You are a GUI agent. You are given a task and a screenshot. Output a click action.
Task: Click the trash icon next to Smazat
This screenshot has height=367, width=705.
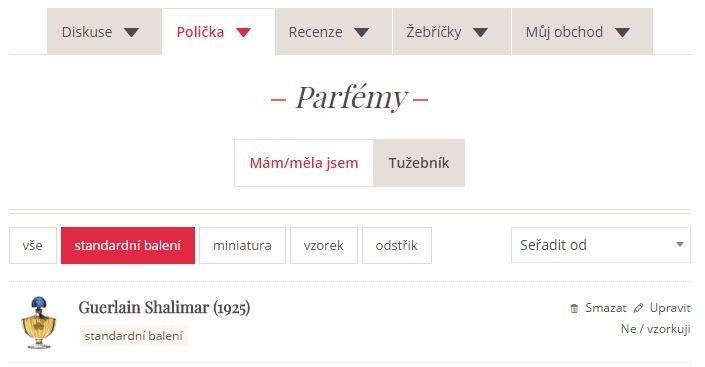point(574,309)
